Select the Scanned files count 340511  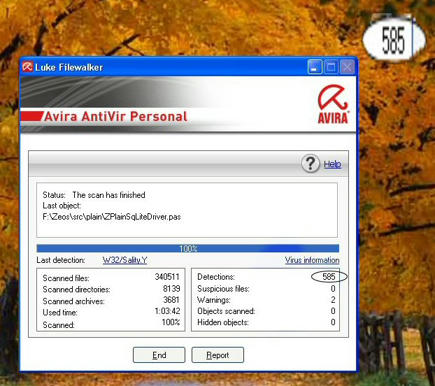167,277
